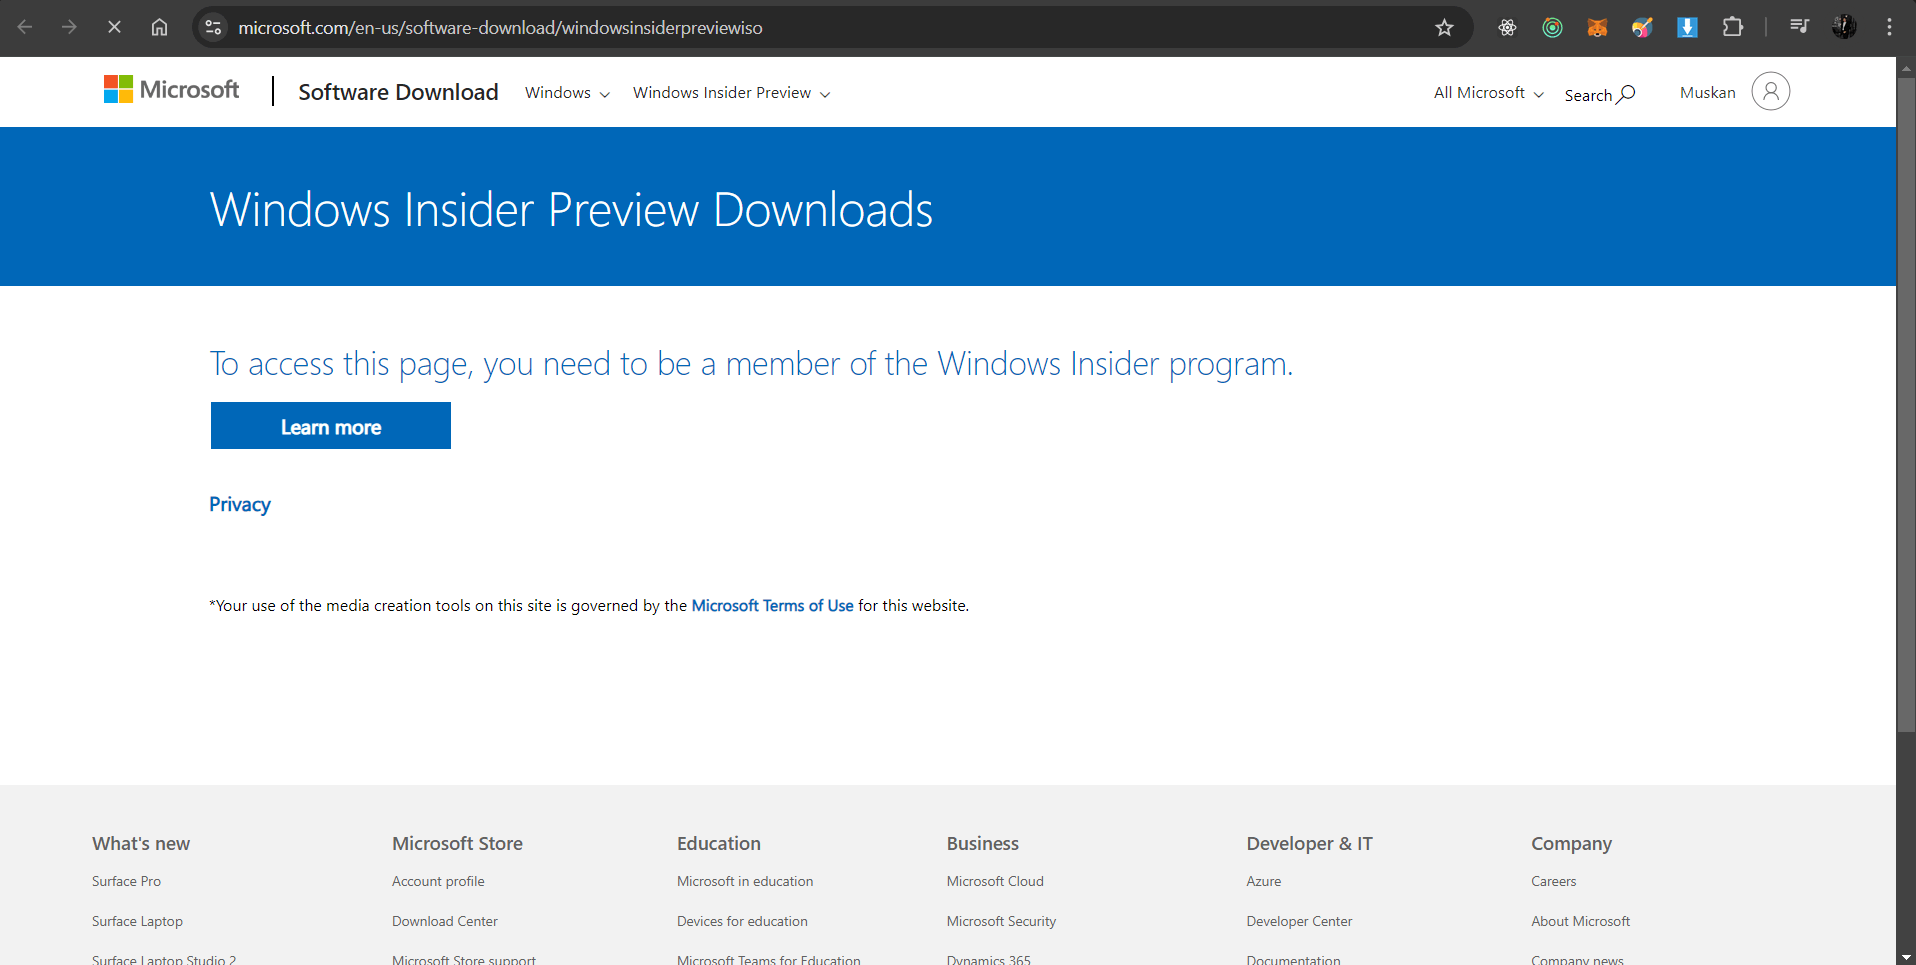Image resolution: width=1916 pixels, height=965 pixels.
Task: Click the colorful paint extension icon
Action: (x=1642, y=27)
